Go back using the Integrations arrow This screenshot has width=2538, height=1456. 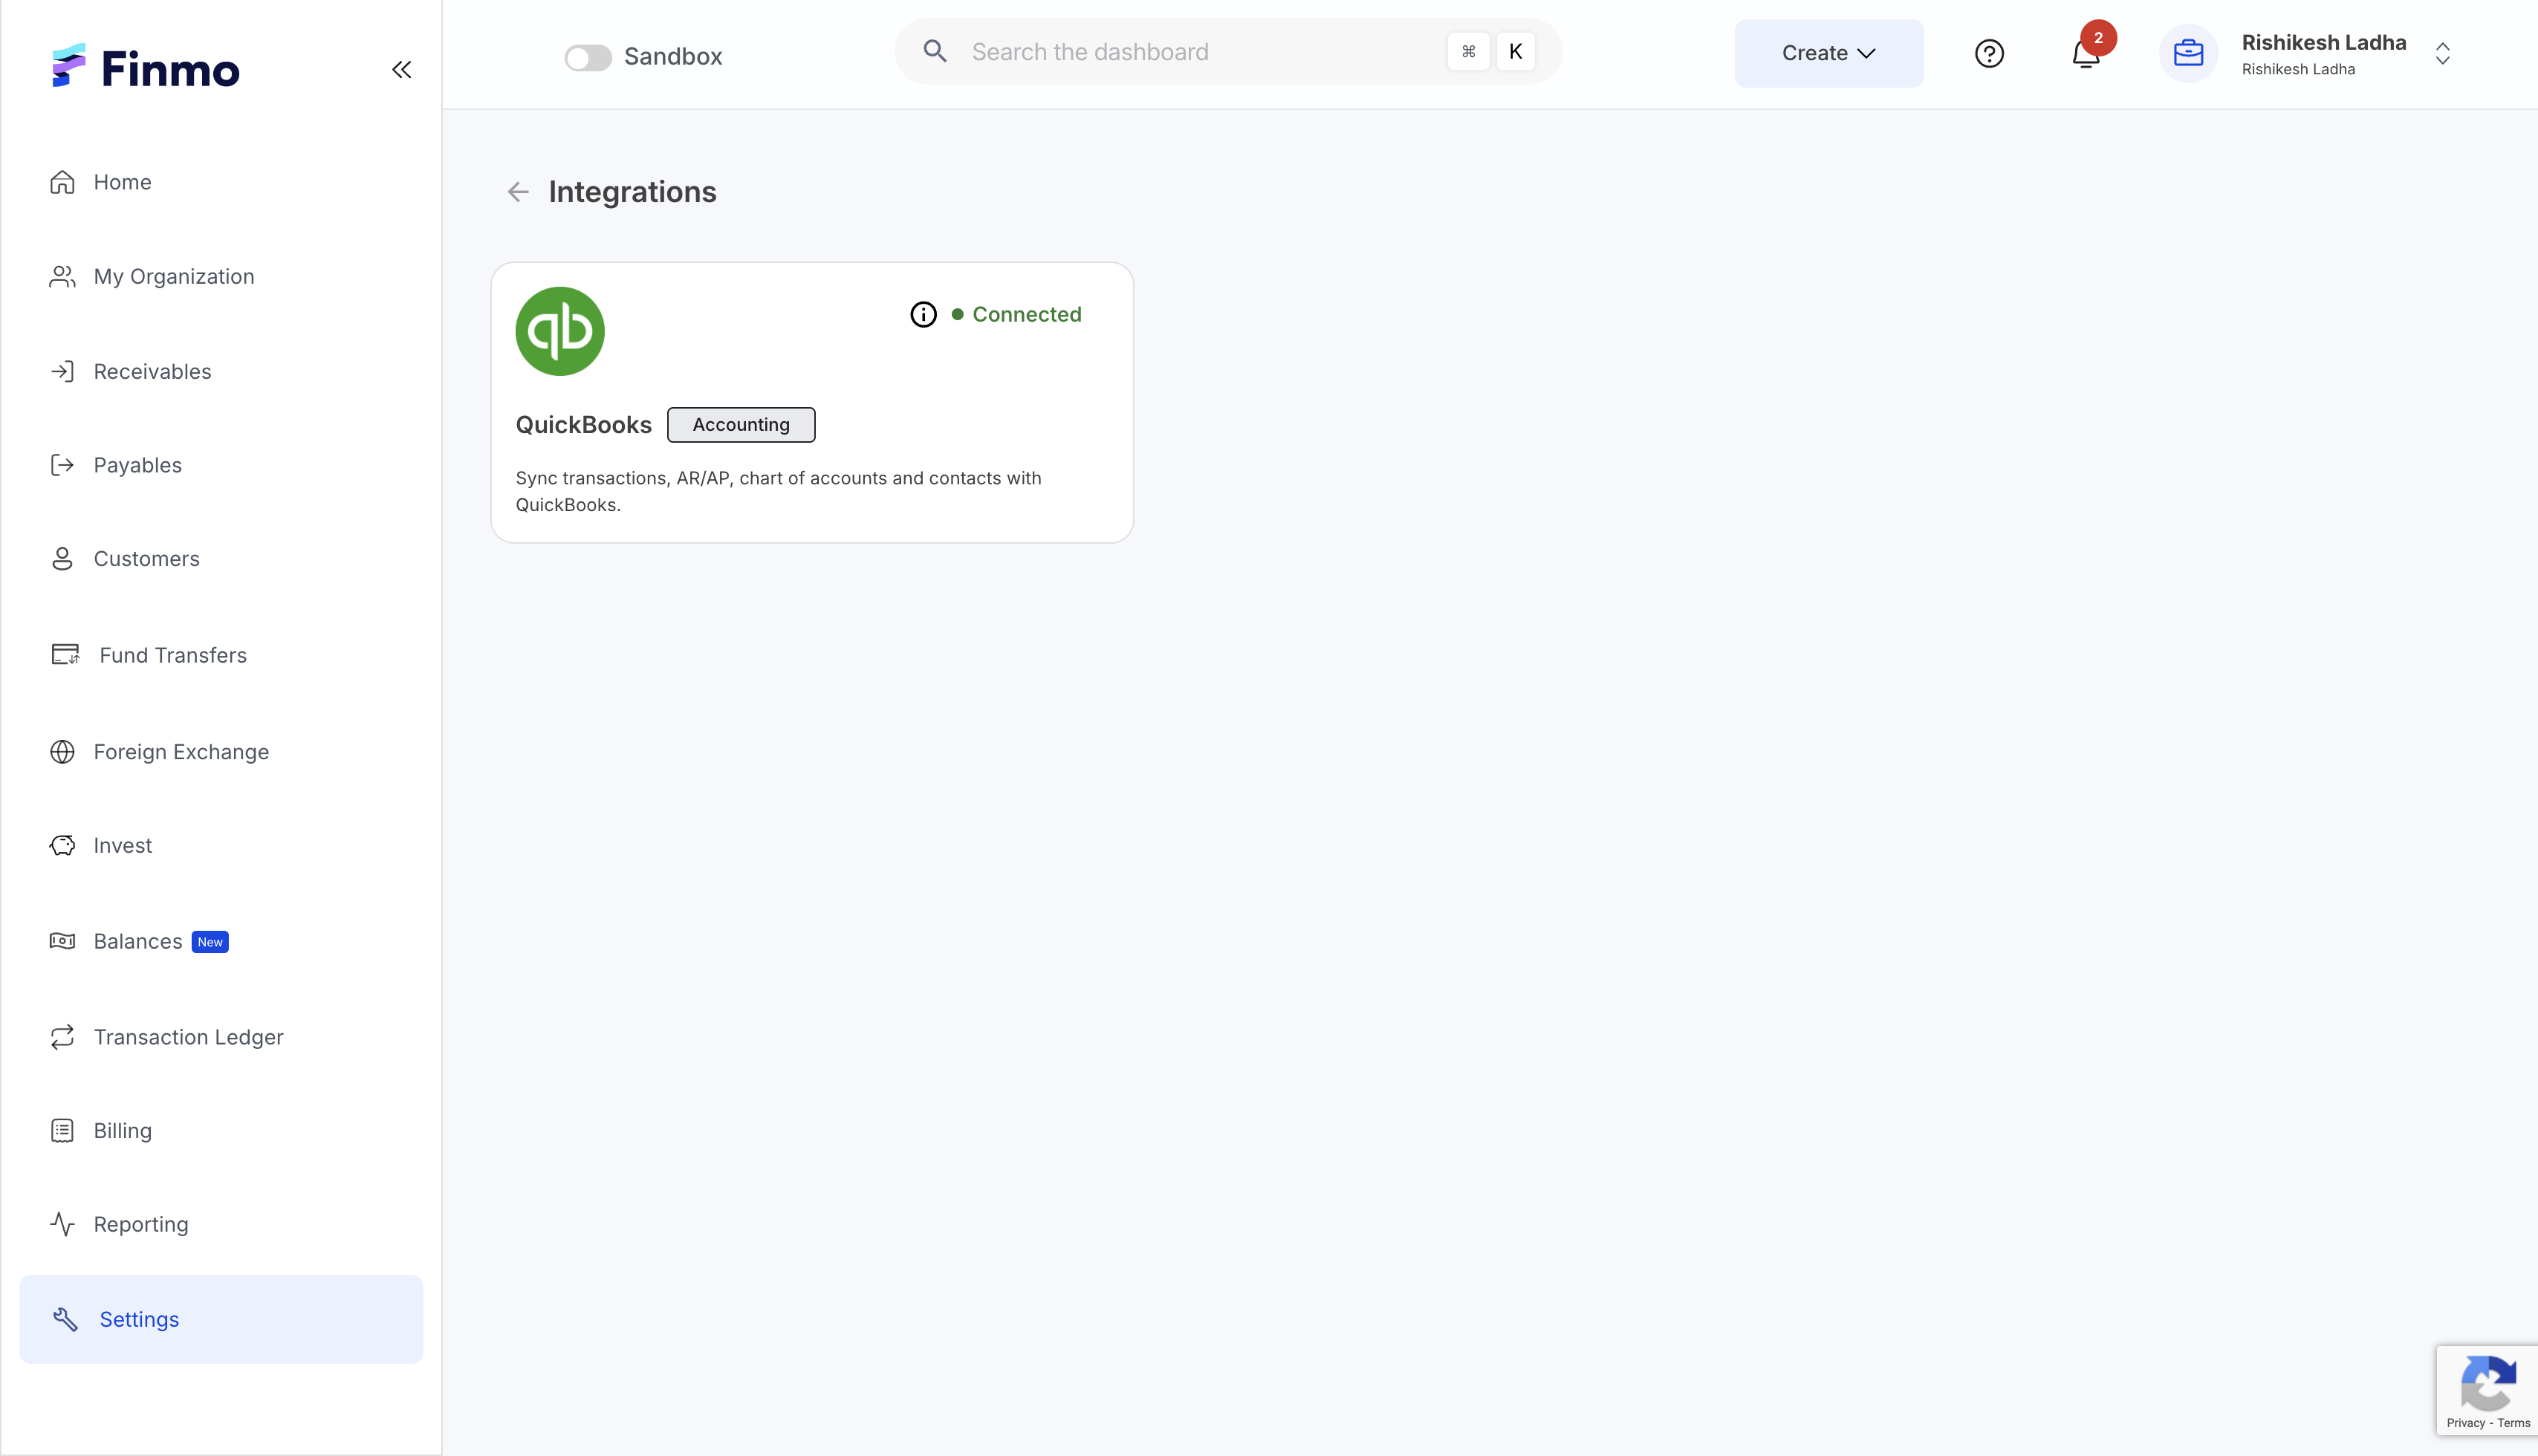(x=518, y=192)
